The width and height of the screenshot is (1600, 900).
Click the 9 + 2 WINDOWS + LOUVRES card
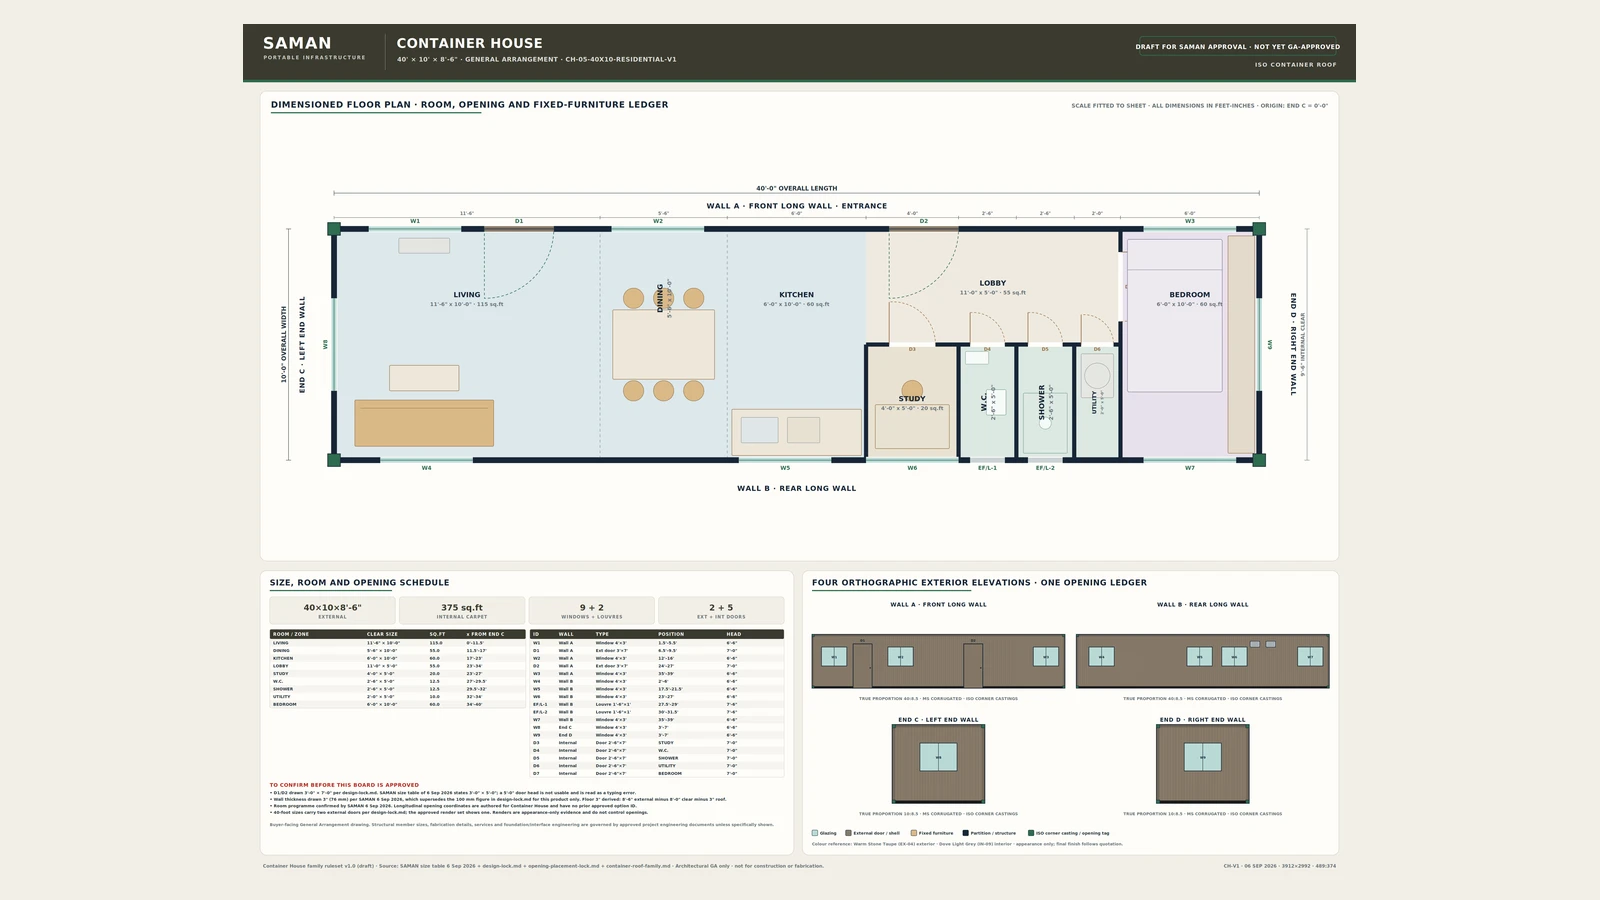coord(591,610)
